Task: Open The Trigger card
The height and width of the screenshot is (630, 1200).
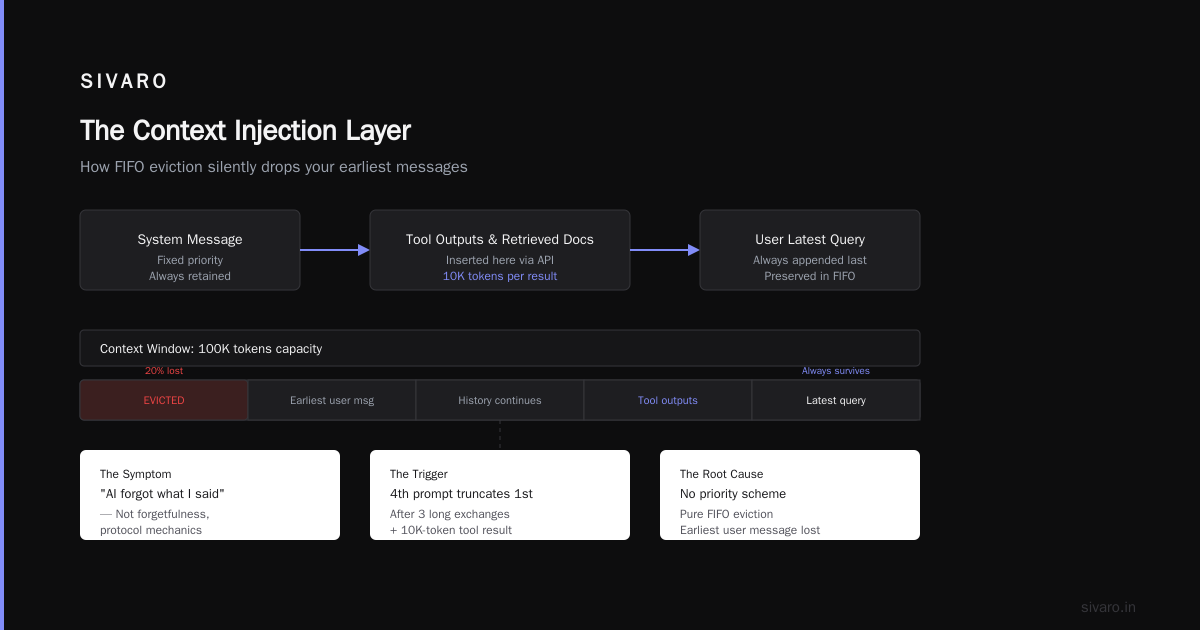Action: click(500, 495)
